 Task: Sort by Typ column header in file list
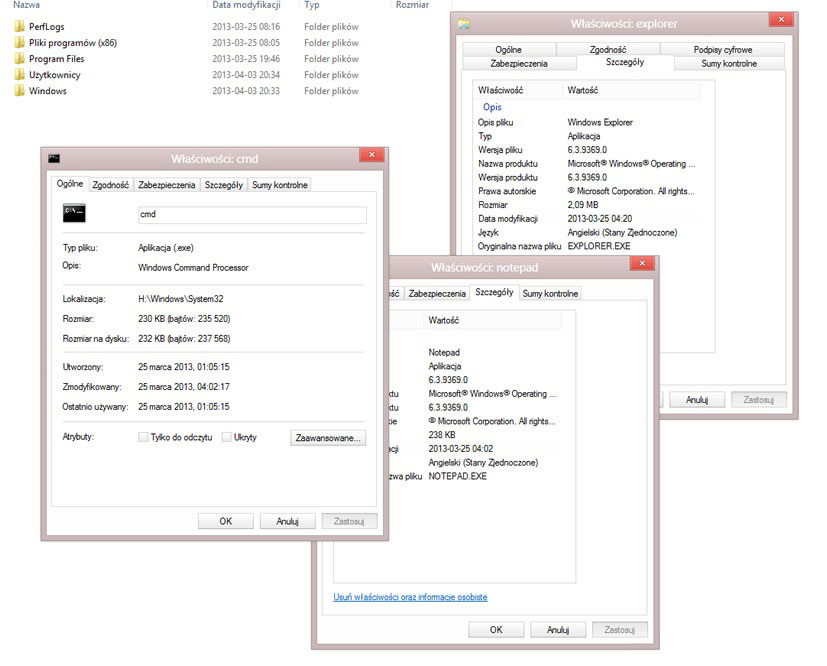pos(312,5)
